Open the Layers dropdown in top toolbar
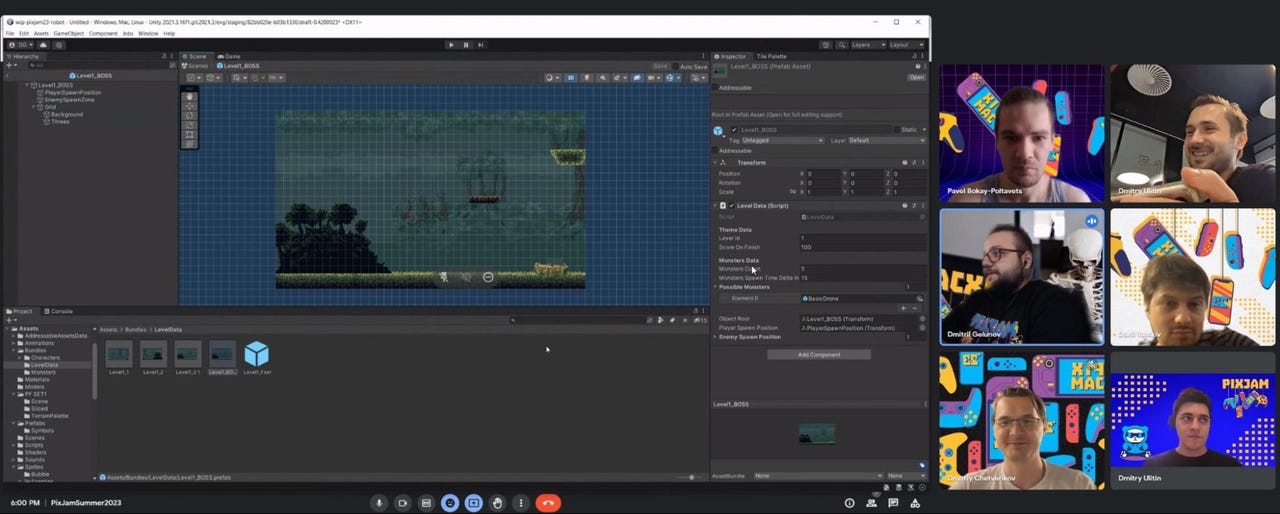Viewport: 1280px width, 514px height. coord(864,45)
